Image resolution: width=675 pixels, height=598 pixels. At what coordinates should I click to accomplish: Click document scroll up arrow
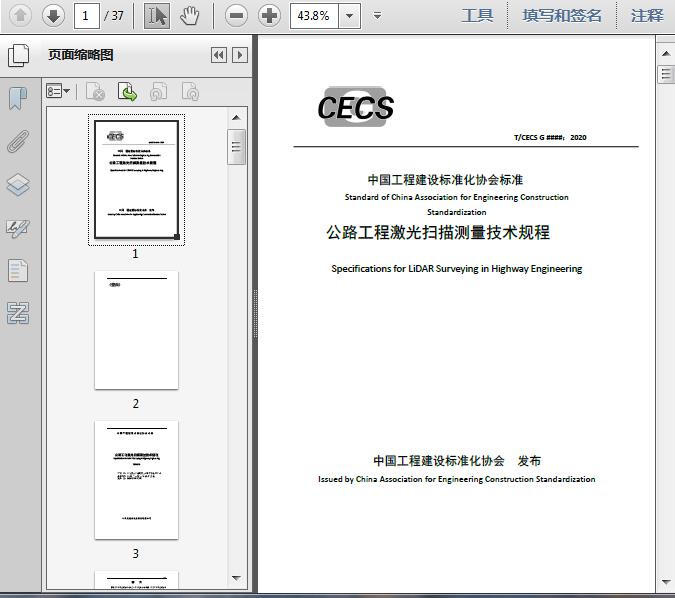point(666,53)
